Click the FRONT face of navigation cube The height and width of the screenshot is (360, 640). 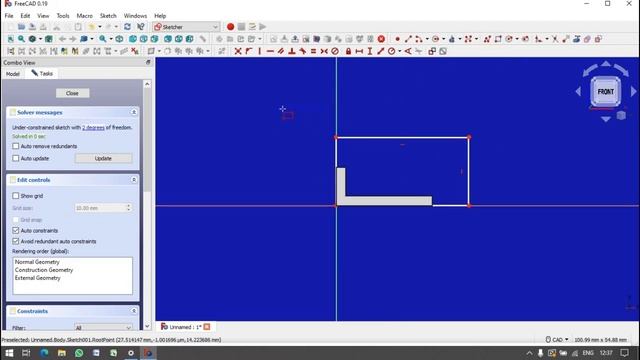click(x=605, y=91)
